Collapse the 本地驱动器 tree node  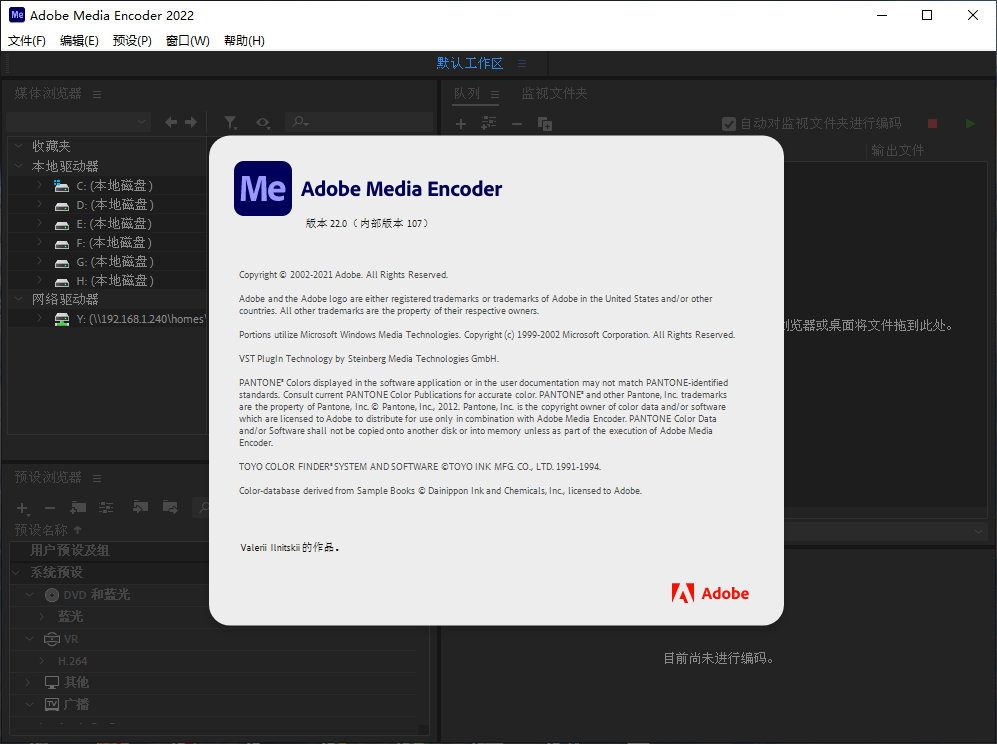click(x=18, y=165)
